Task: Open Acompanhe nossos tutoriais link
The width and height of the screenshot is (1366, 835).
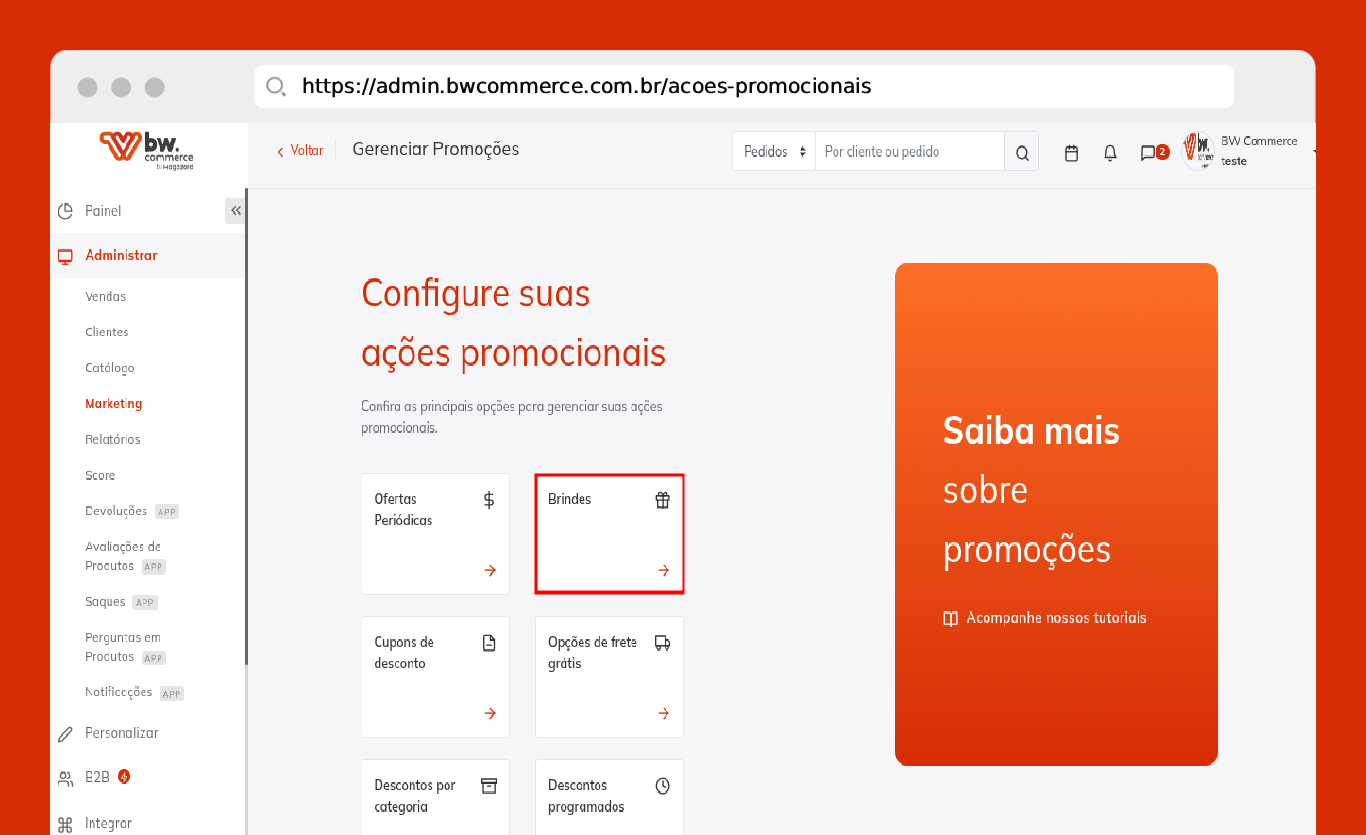Action: tap(1055, 618)
